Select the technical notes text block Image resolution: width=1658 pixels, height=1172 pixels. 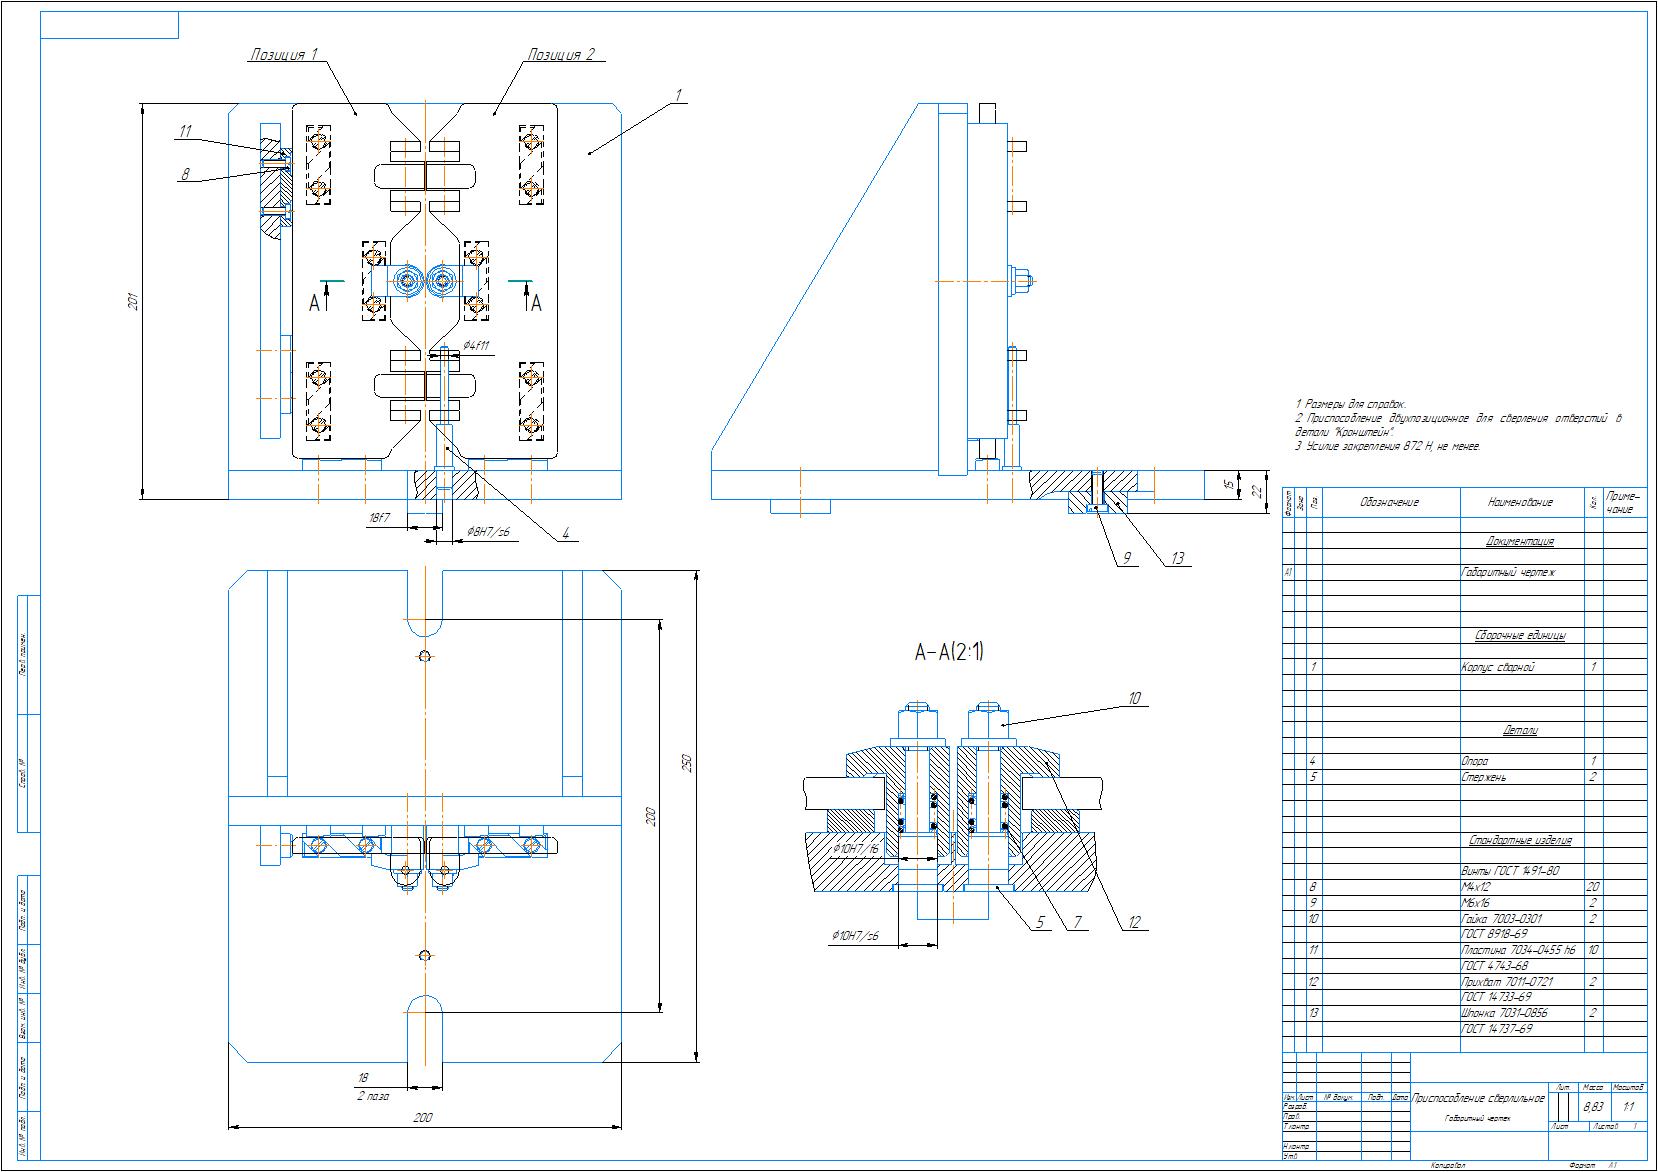(1458, 425)
